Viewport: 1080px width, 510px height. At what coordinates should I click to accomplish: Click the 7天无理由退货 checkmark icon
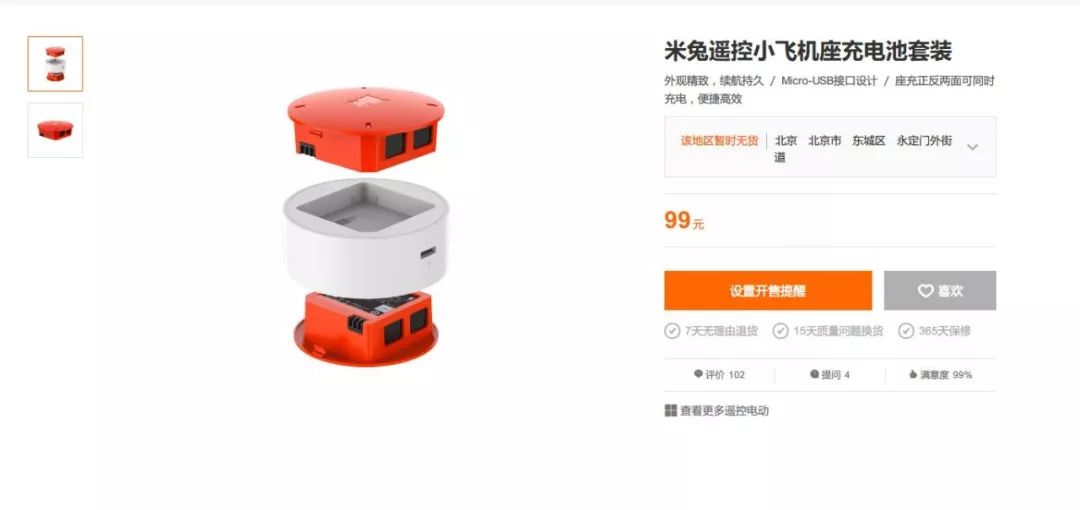coord(672,331)
